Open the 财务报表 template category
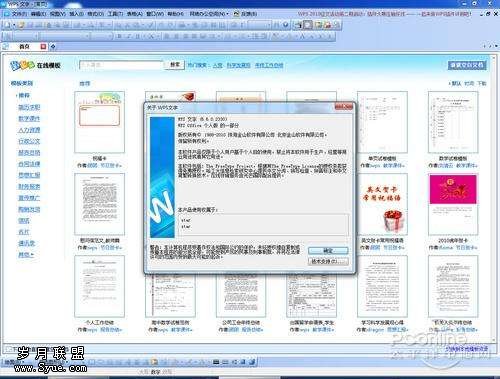The width and height of the screenshot is (500, 379). pyautogui.click(x=29, y=186)
